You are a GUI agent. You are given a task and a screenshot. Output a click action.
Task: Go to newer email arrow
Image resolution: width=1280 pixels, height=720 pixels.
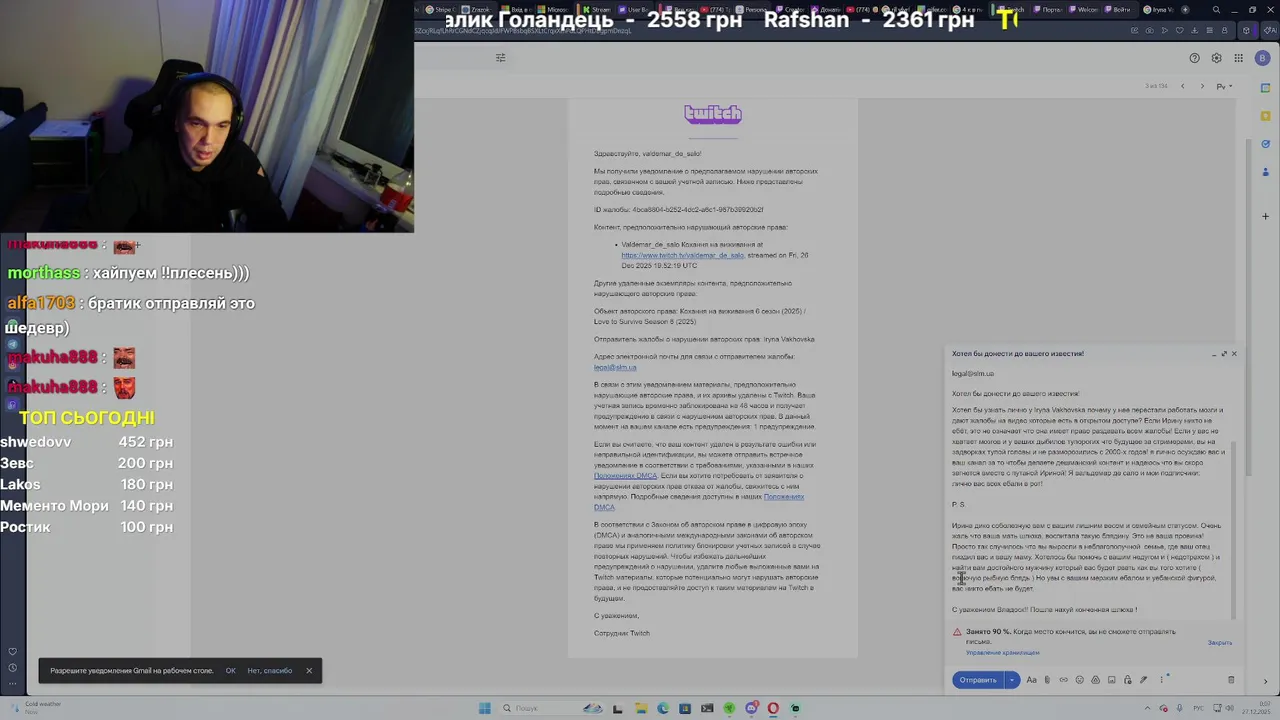(x=1182, y=86)
